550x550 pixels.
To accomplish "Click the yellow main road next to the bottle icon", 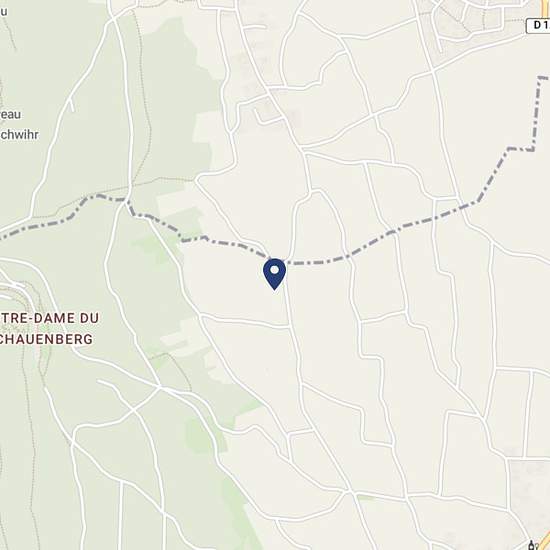I will pos(544,542).
